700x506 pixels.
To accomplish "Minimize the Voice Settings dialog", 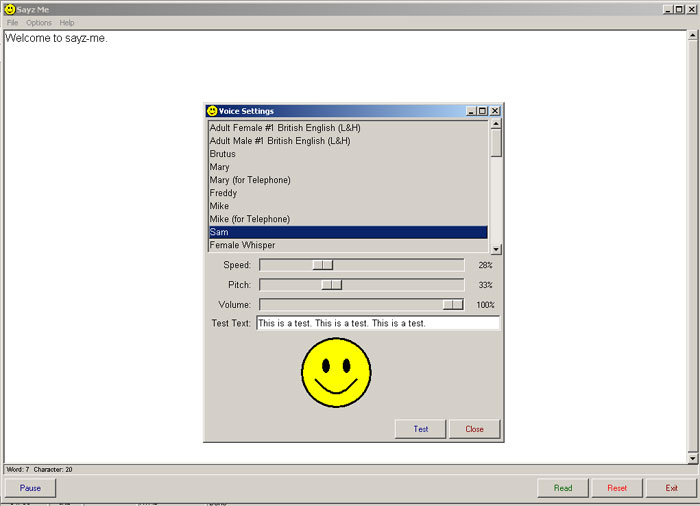I will [470, 111].
